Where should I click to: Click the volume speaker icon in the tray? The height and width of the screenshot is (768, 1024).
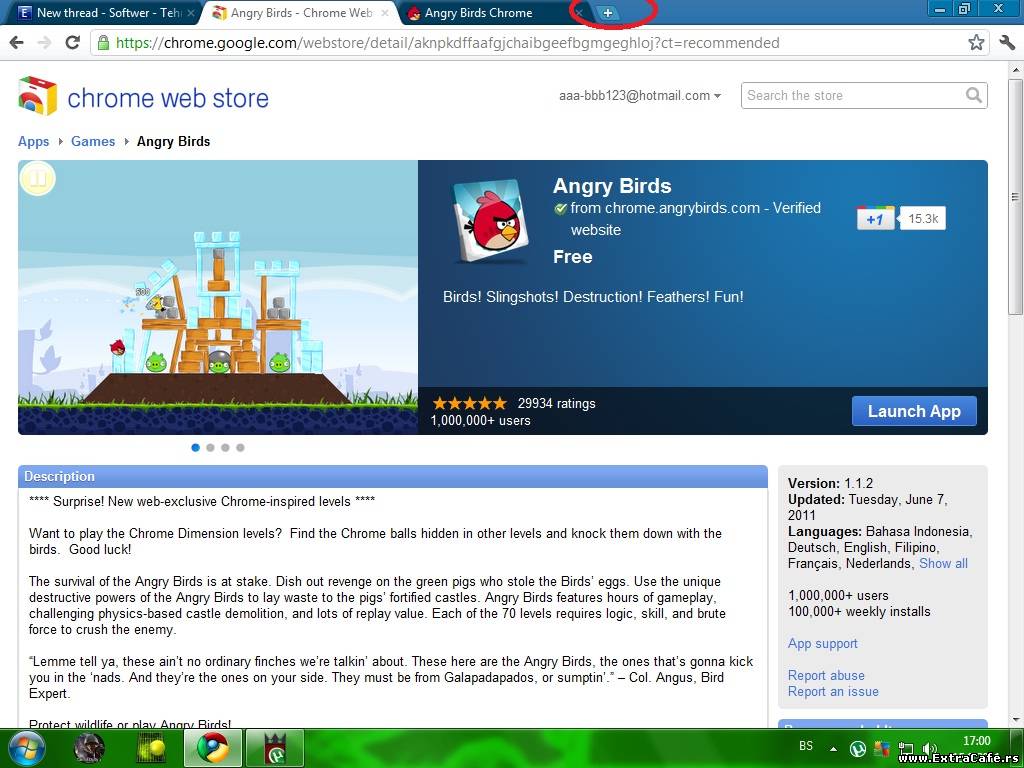click(930, 748)
